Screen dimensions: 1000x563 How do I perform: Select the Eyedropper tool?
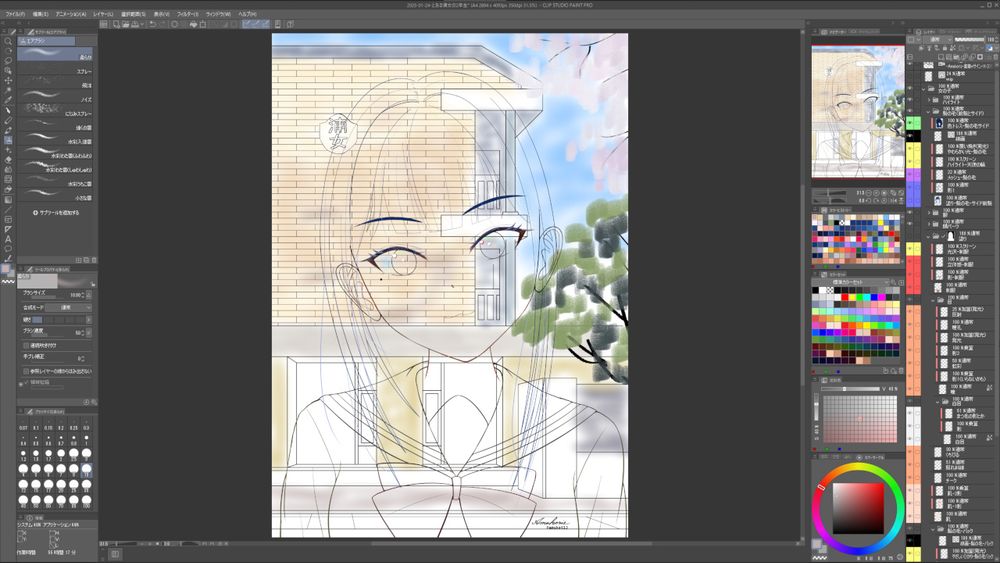pos(8,101)
